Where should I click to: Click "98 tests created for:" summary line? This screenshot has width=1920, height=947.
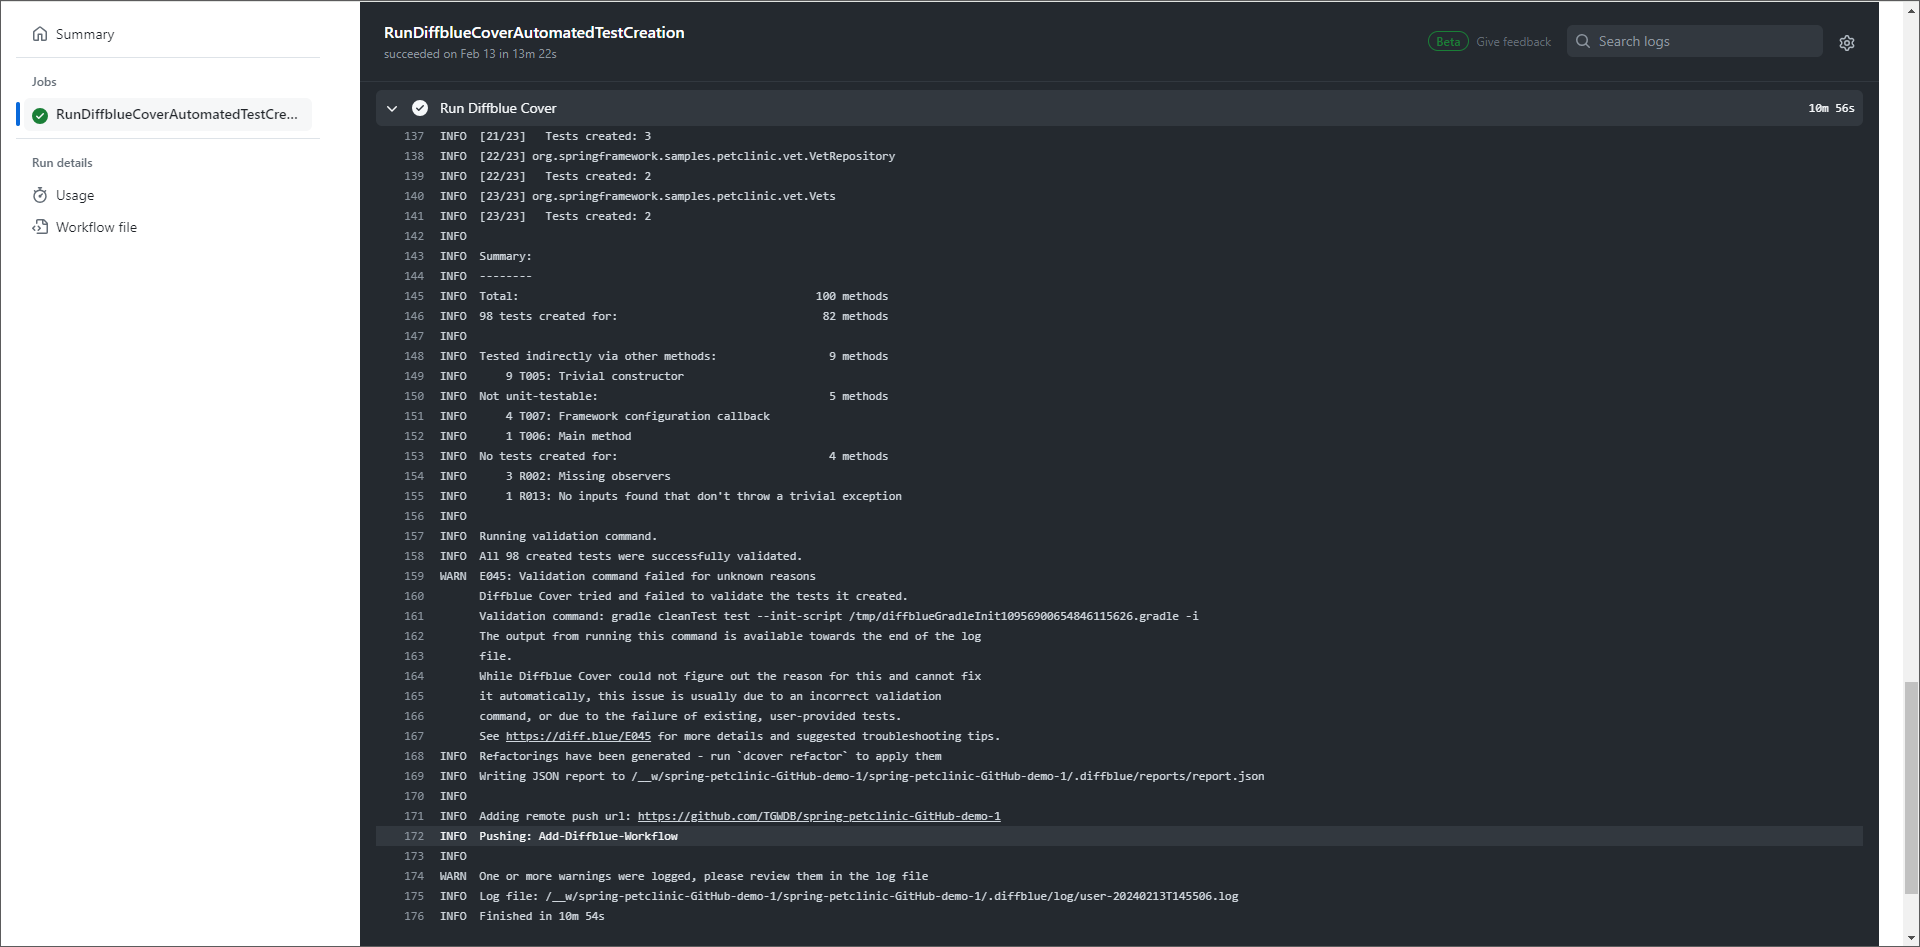tap(548, 316)
